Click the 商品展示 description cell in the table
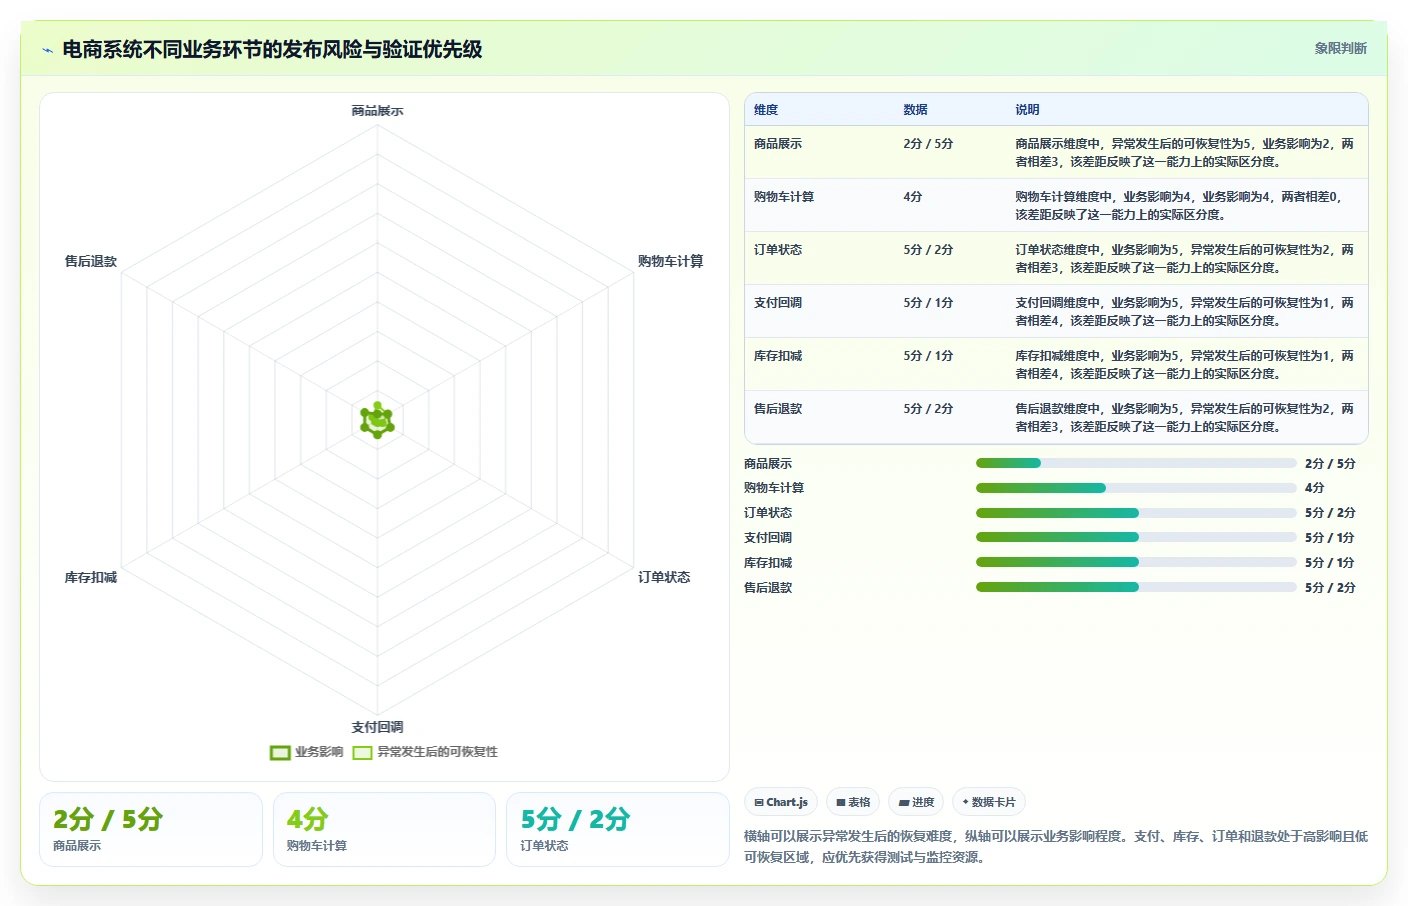 click(x=1185, y=152)
